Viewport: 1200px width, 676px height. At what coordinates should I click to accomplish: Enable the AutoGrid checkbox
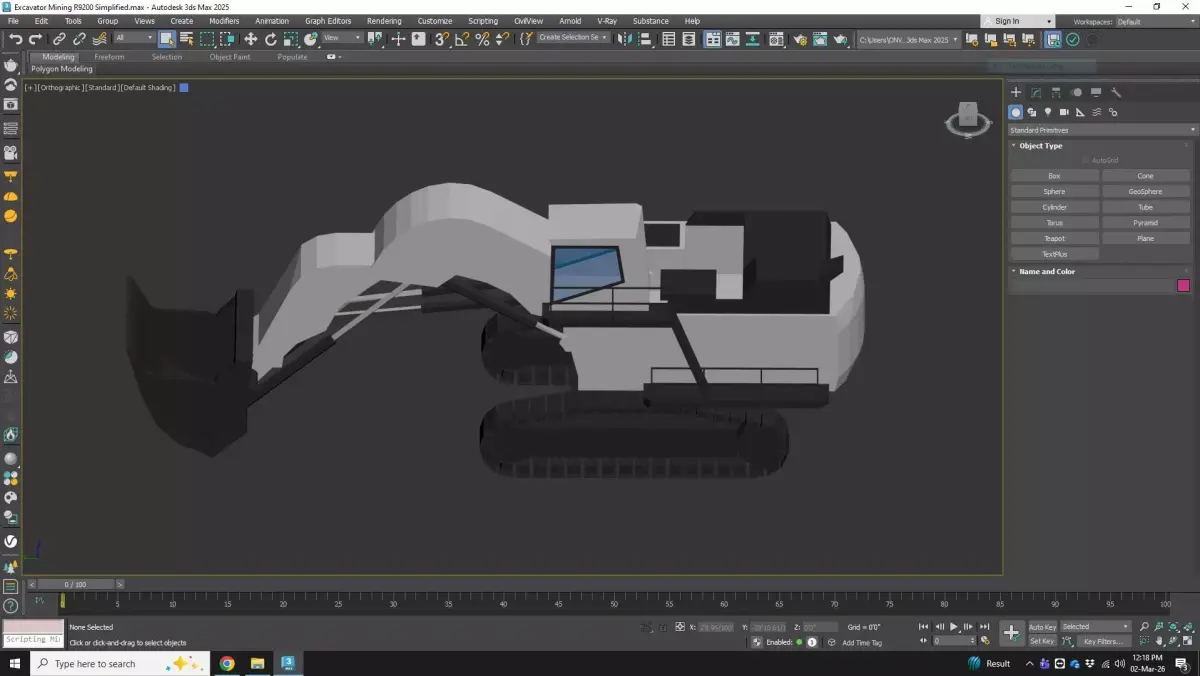(1086, 160)
